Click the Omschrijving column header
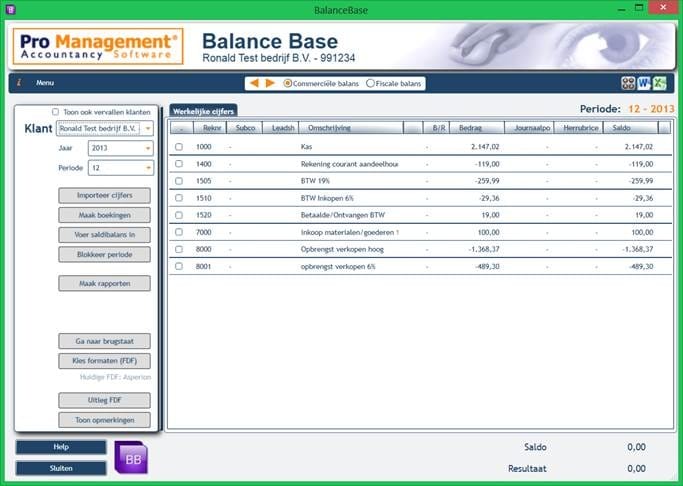The width and height of the screenshot is (683, 486). [x=351, y=128]
